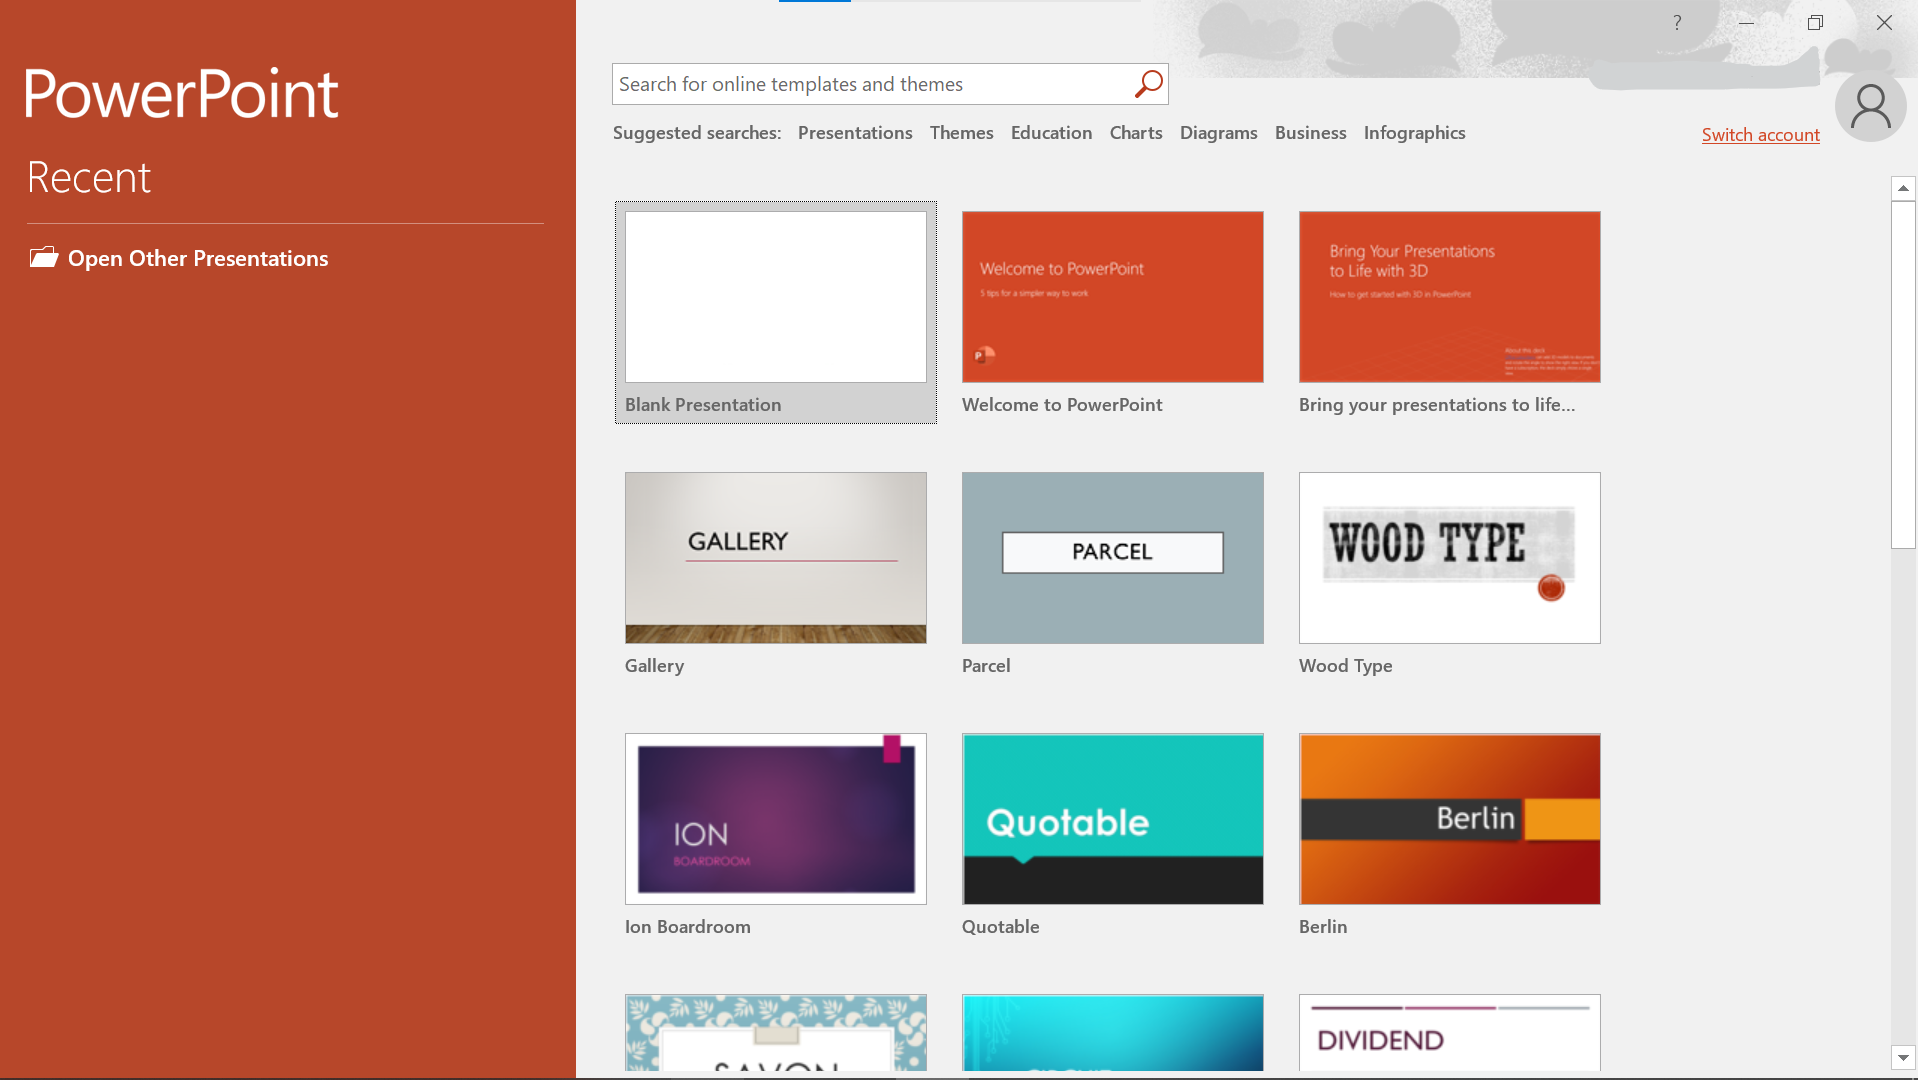Click the 'Blank Presentation' caption text
The image size is (1918, 1080).
coord(703,405)
